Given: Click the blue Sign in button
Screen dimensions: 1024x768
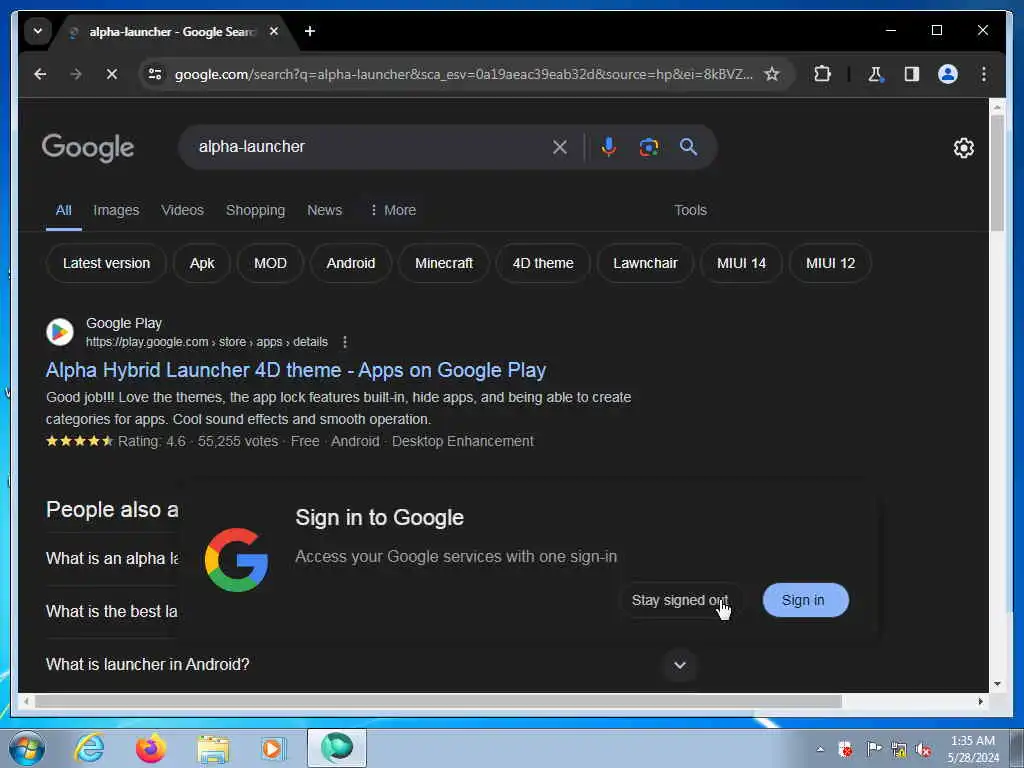Looking at the screenshot, I should [x=805, y=600].
